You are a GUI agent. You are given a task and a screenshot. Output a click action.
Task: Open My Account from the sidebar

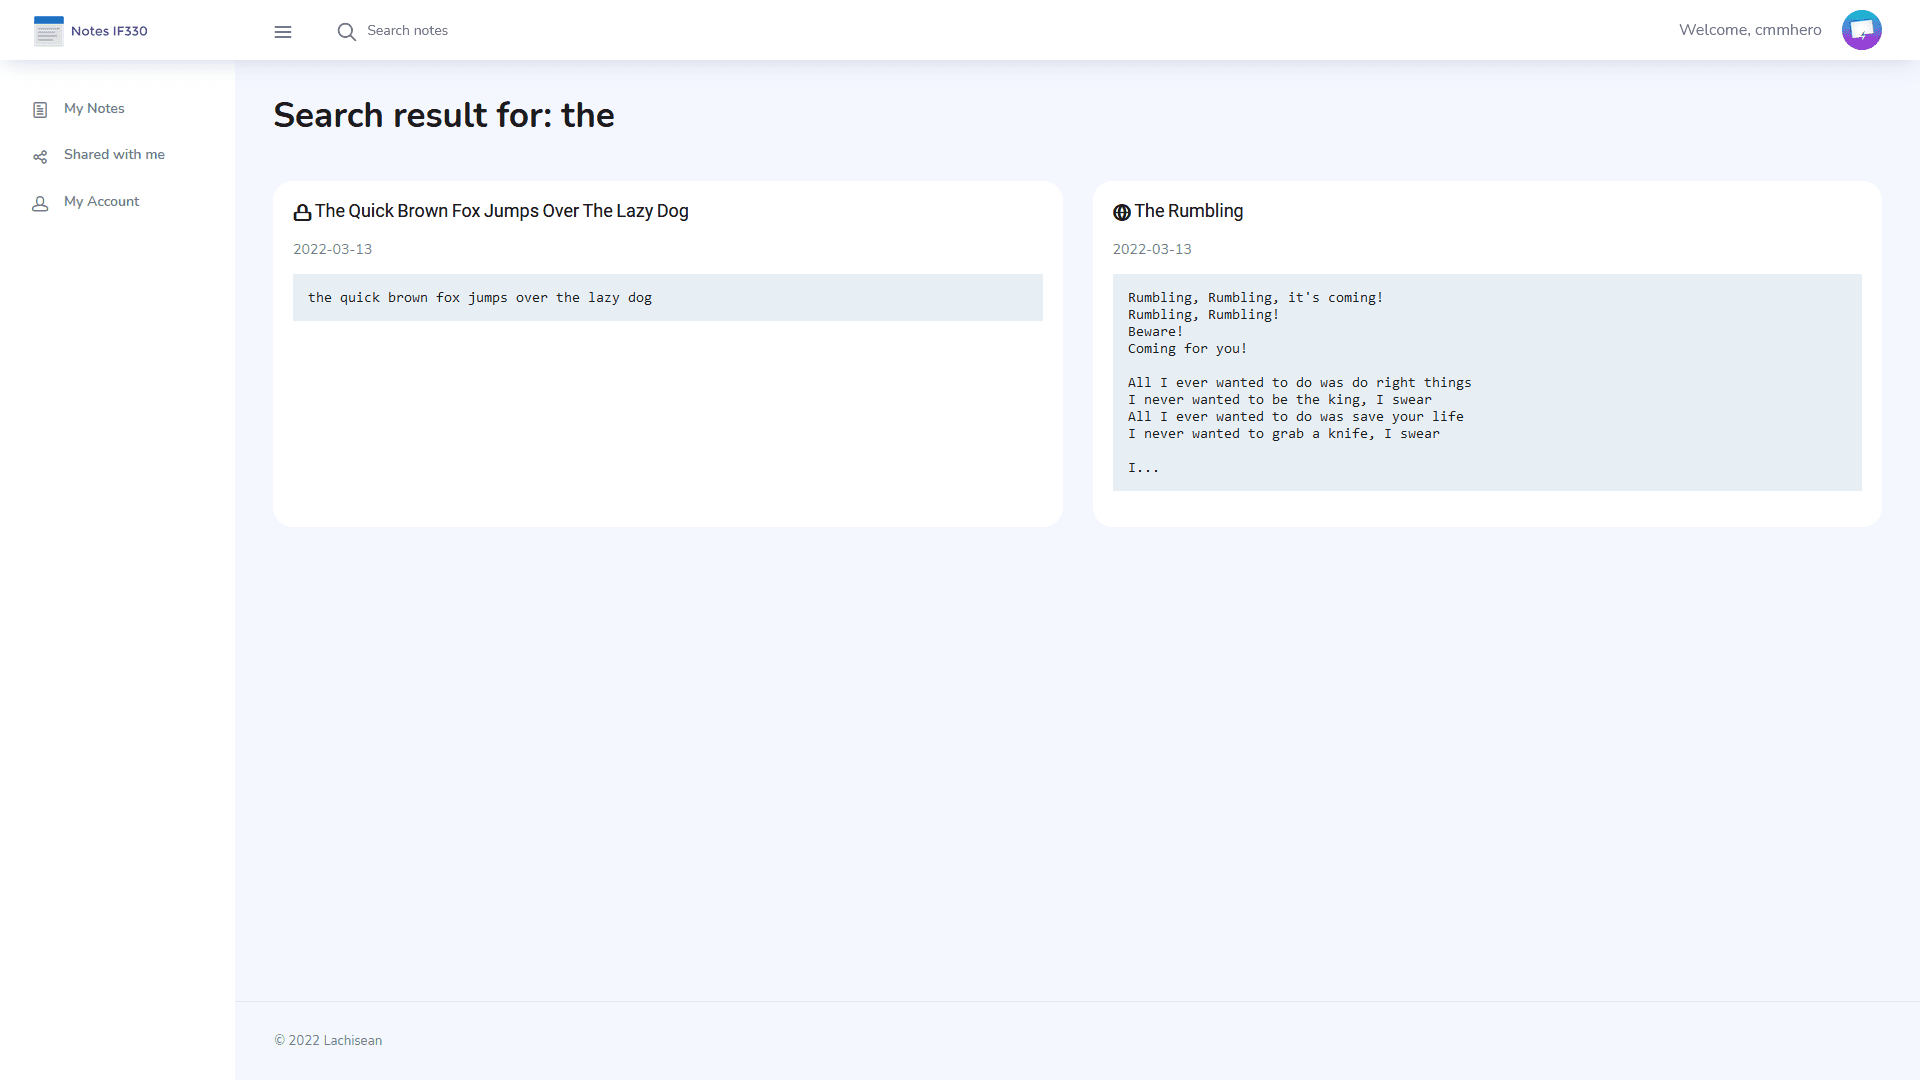click(x=101, y=202)
